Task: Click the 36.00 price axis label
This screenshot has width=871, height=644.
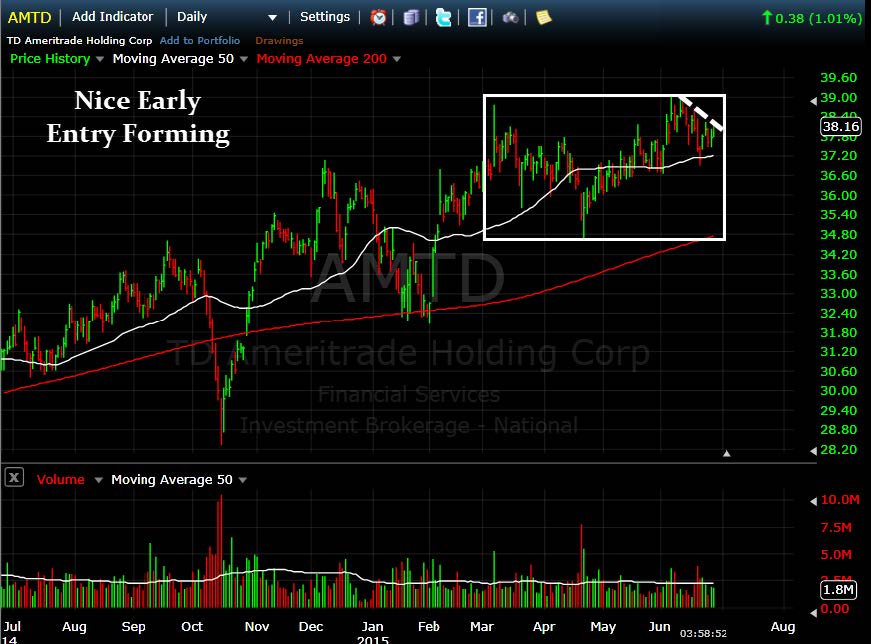Action: [x=839, y=196]
